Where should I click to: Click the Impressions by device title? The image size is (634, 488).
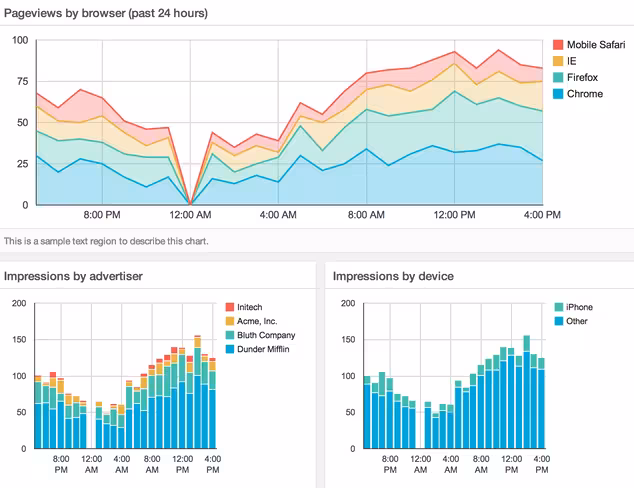coord(393,276)
